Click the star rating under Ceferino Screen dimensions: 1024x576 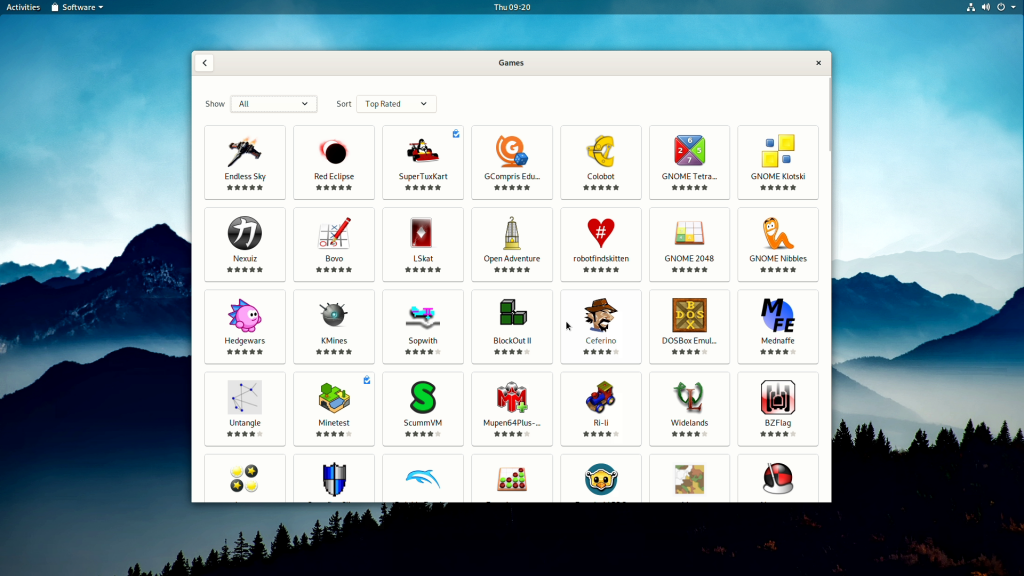pos(600,351)
